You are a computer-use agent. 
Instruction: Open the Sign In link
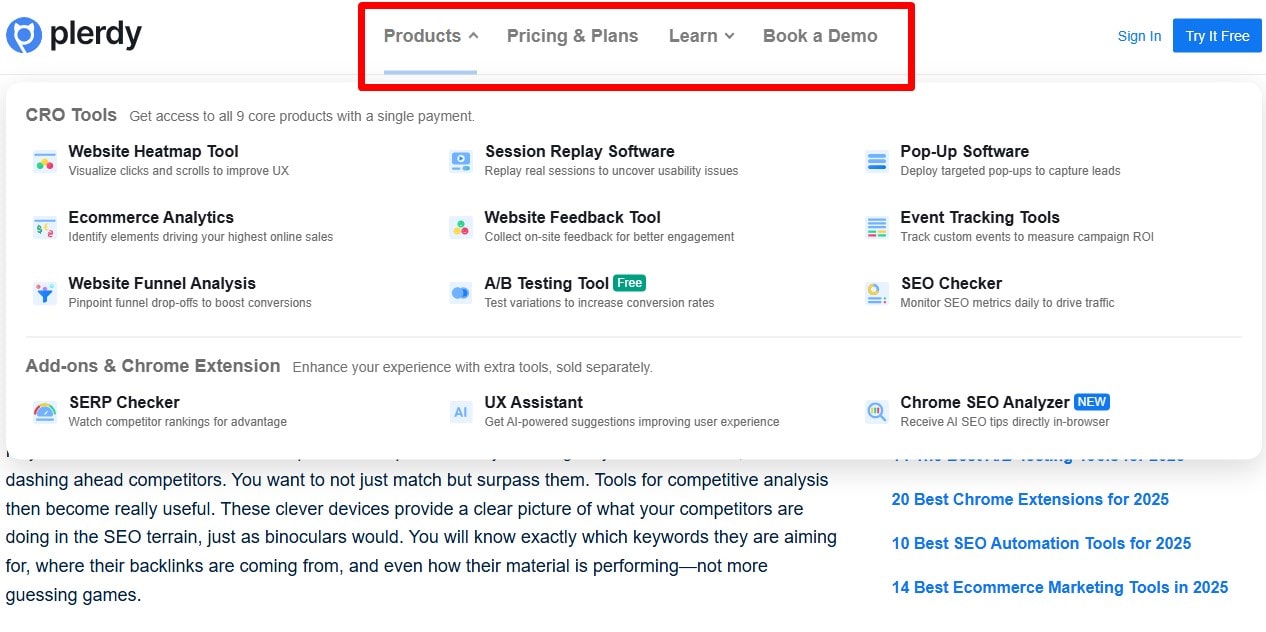(1138, 35)
